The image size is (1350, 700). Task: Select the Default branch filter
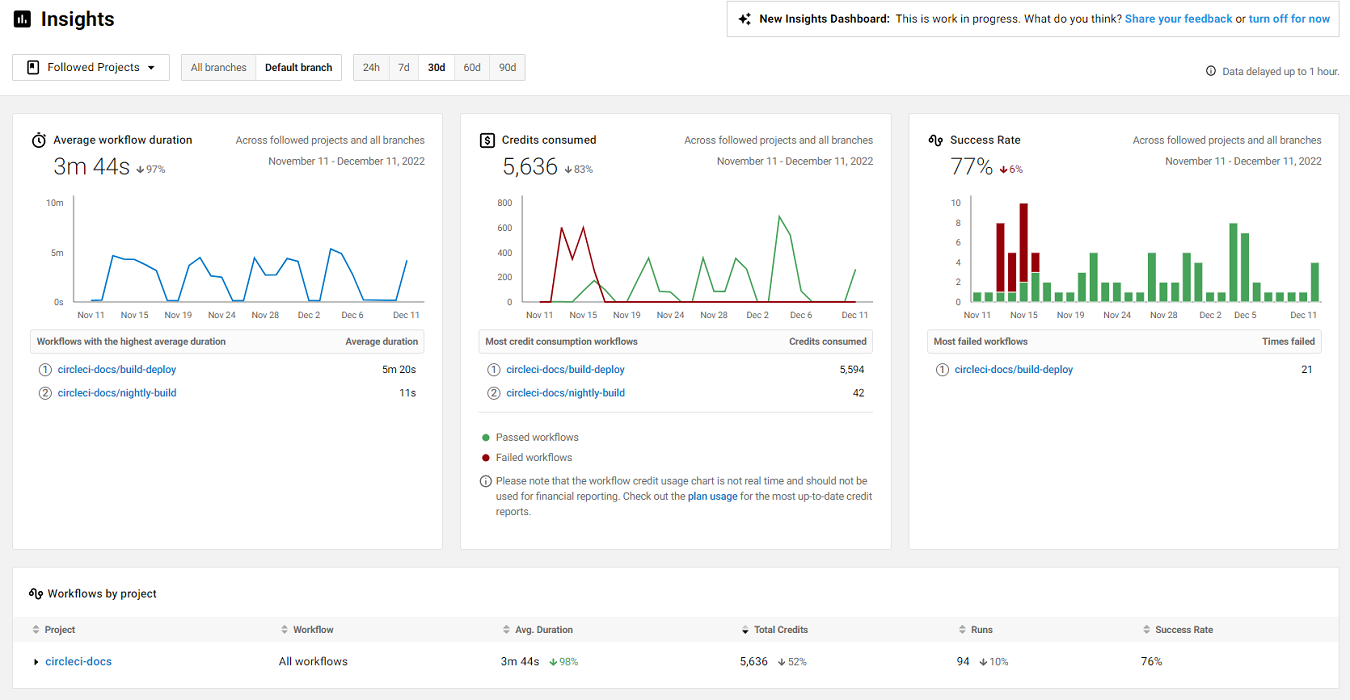click(298, 67)
